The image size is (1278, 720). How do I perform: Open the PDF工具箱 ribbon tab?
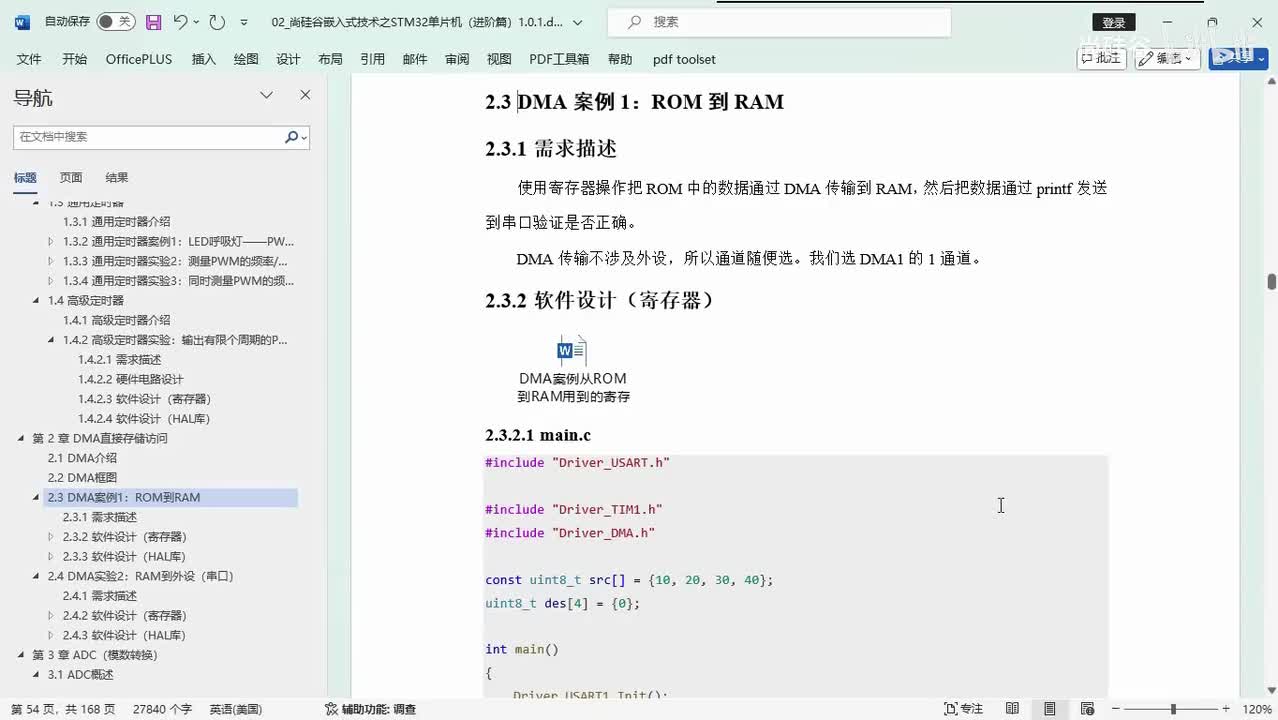(x=559, y=59)
